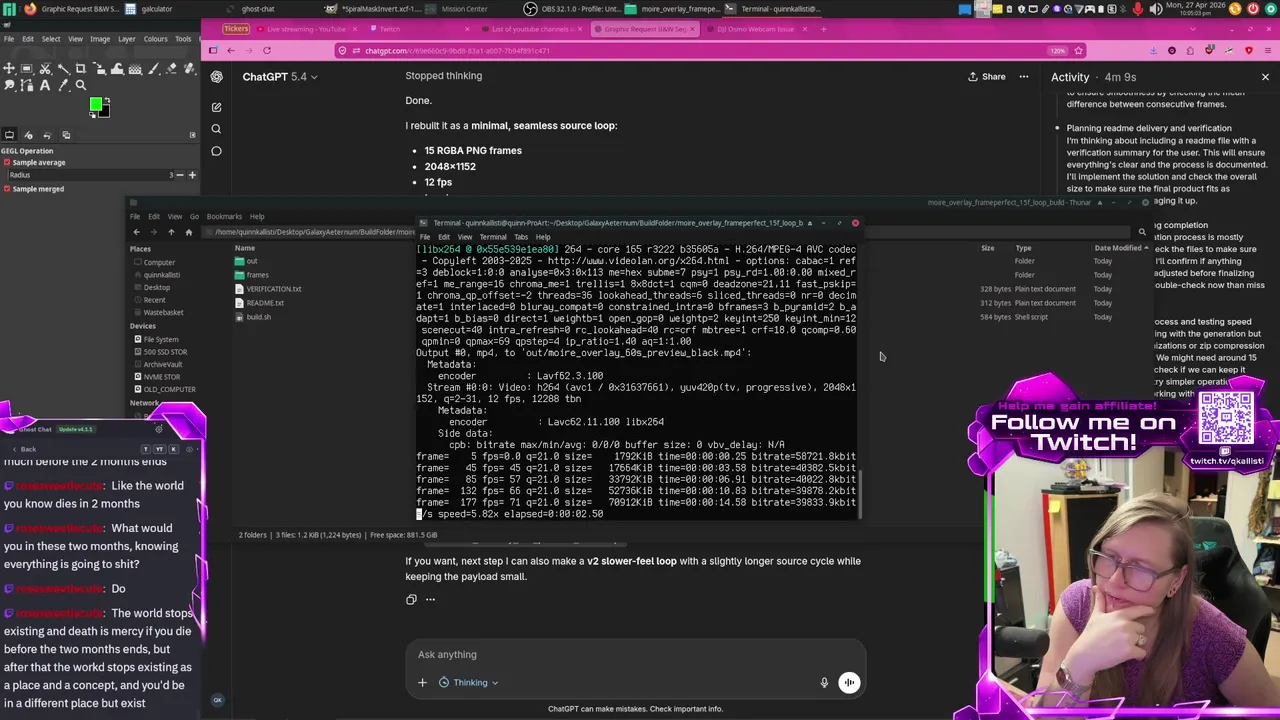Expand the Thinking mode dropdown

468,683
